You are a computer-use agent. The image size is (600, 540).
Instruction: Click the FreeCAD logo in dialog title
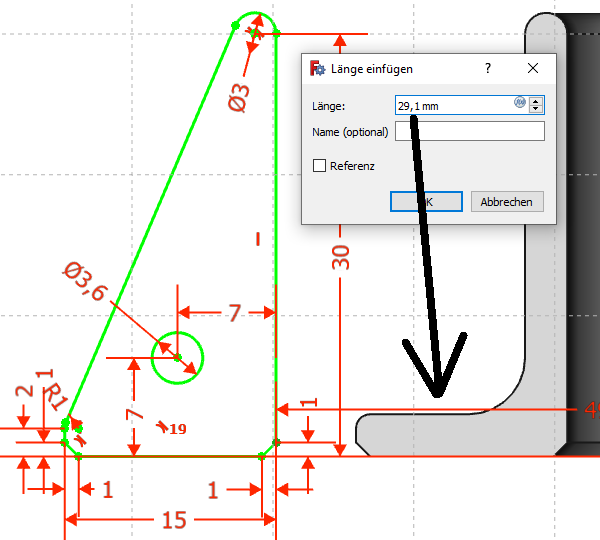[x=318, y=69]
